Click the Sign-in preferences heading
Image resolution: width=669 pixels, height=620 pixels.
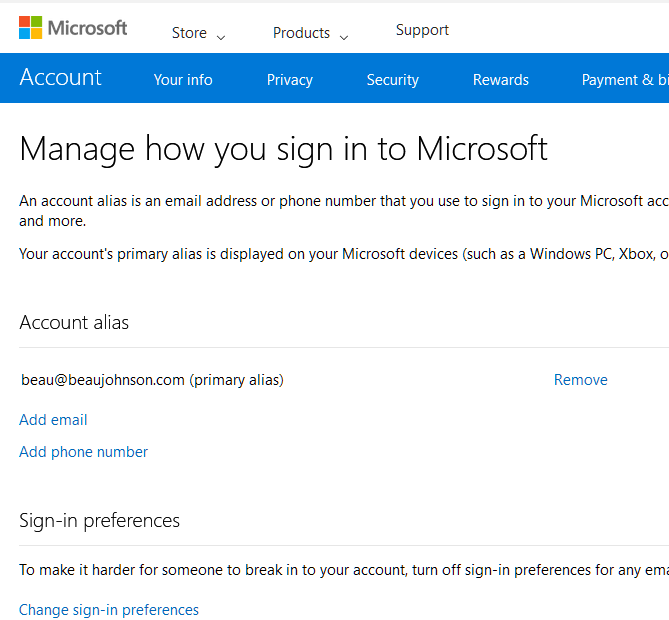click(x=99, y=521)
